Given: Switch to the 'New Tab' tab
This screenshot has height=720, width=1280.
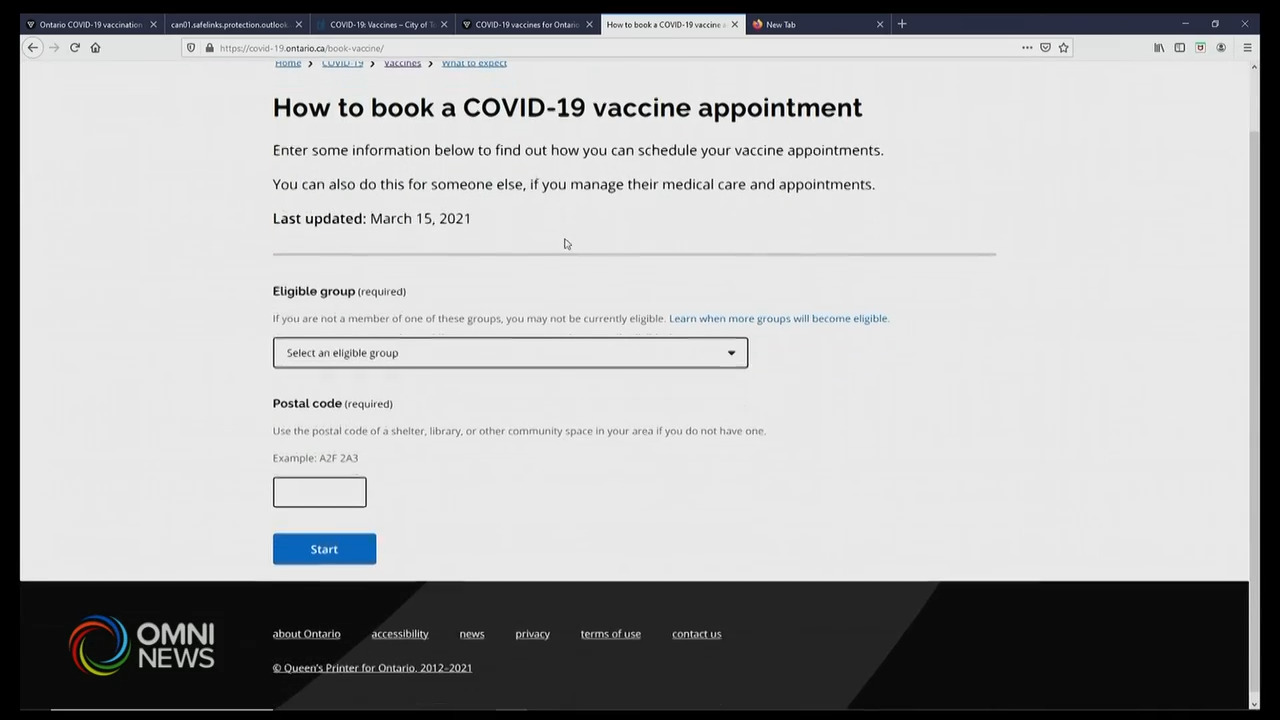Looking at the screenshot, I should pyautogui.click(x=810, y=24).
